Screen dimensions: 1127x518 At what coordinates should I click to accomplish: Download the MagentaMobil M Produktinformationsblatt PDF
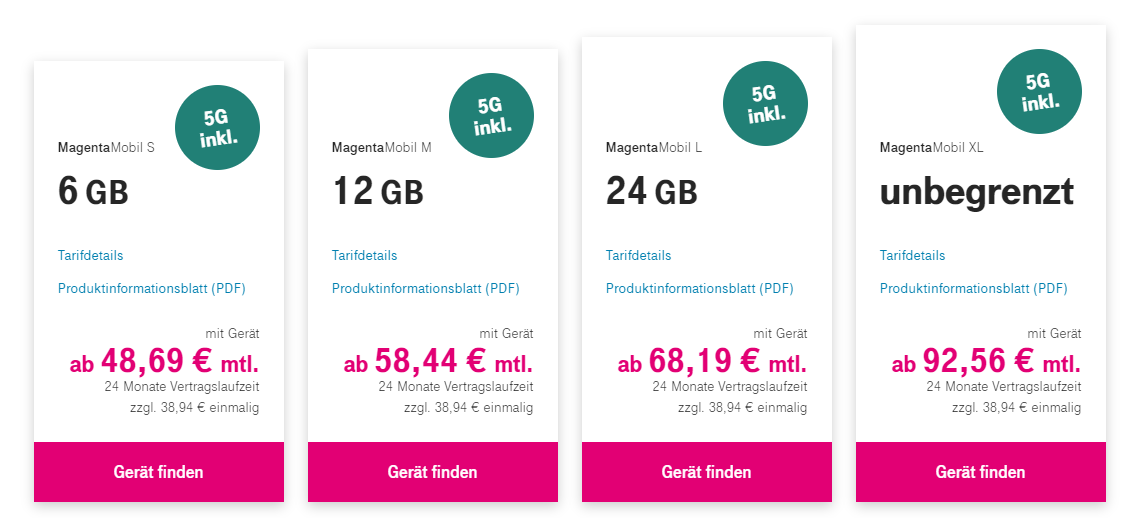click(426, 289)
